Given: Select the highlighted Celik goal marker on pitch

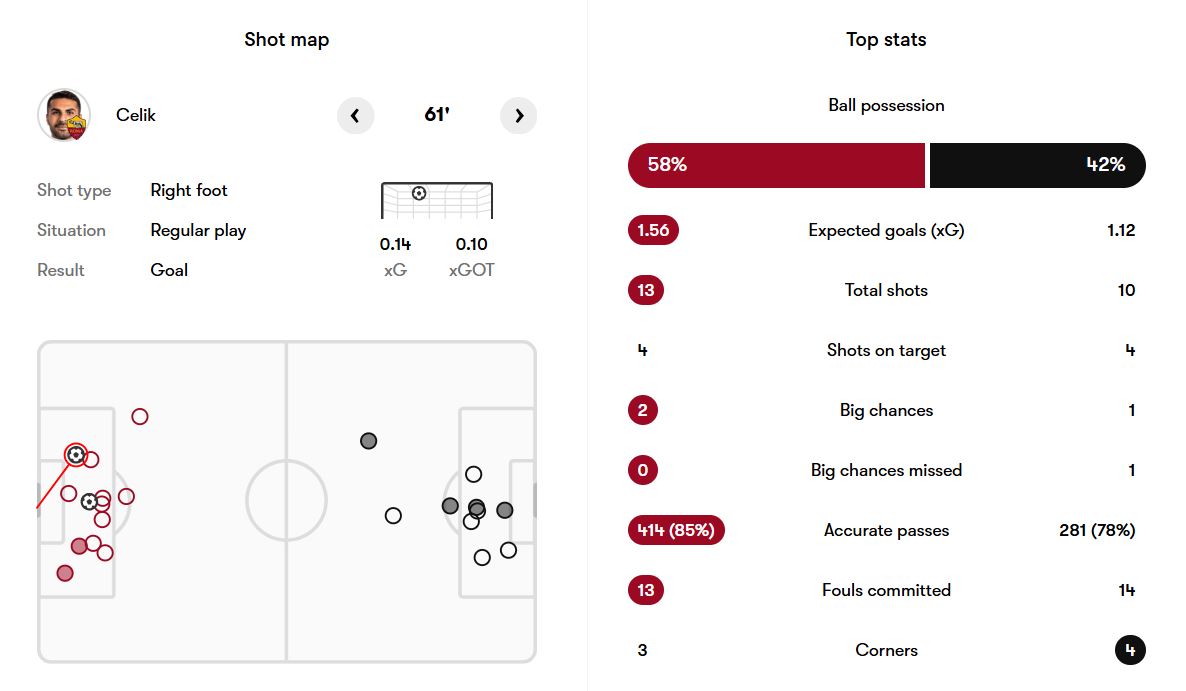Looking at the screenshot, I should pos(75,455).
